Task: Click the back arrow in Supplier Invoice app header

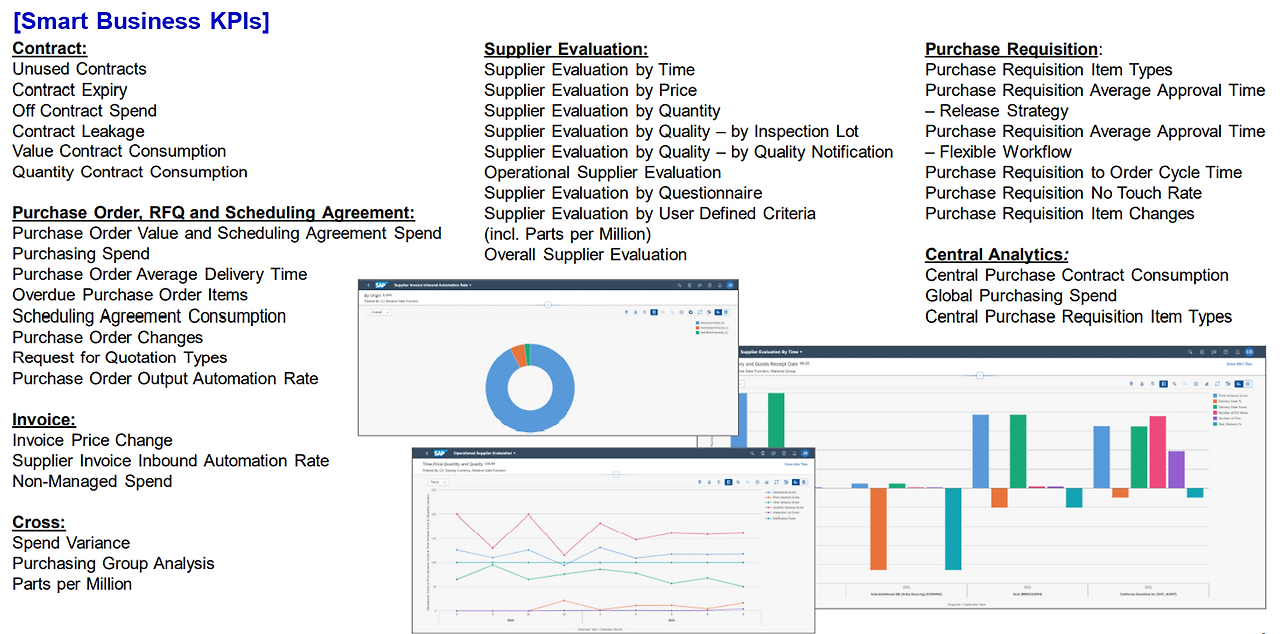Action: pyautogui.click(x=368, y=283)
